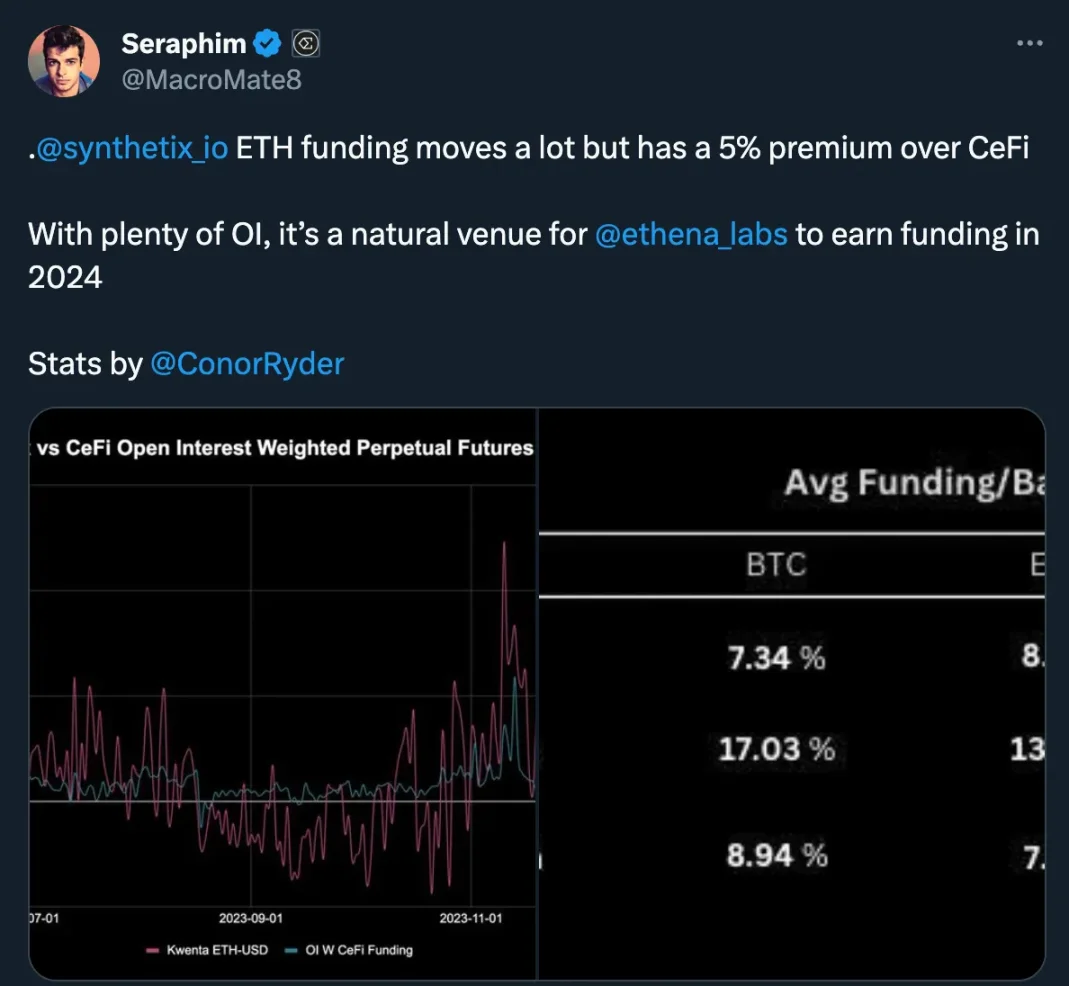Click the OI W CeFi Funding legend marker

(x=291, y=951)
